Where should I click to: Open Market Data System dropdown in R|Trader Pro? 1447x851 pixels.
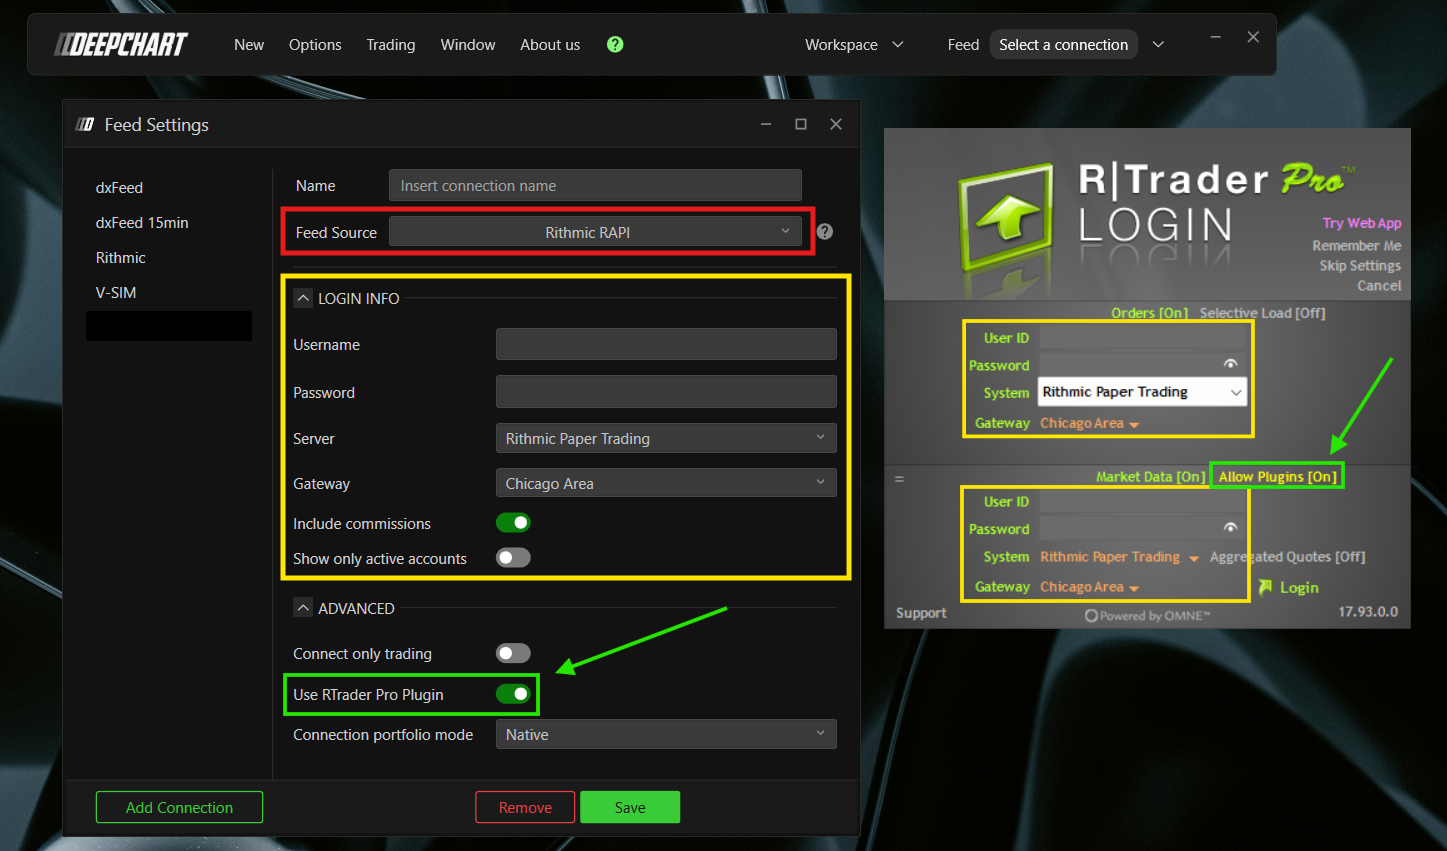pyautogui.click(x=1119, y=557)
